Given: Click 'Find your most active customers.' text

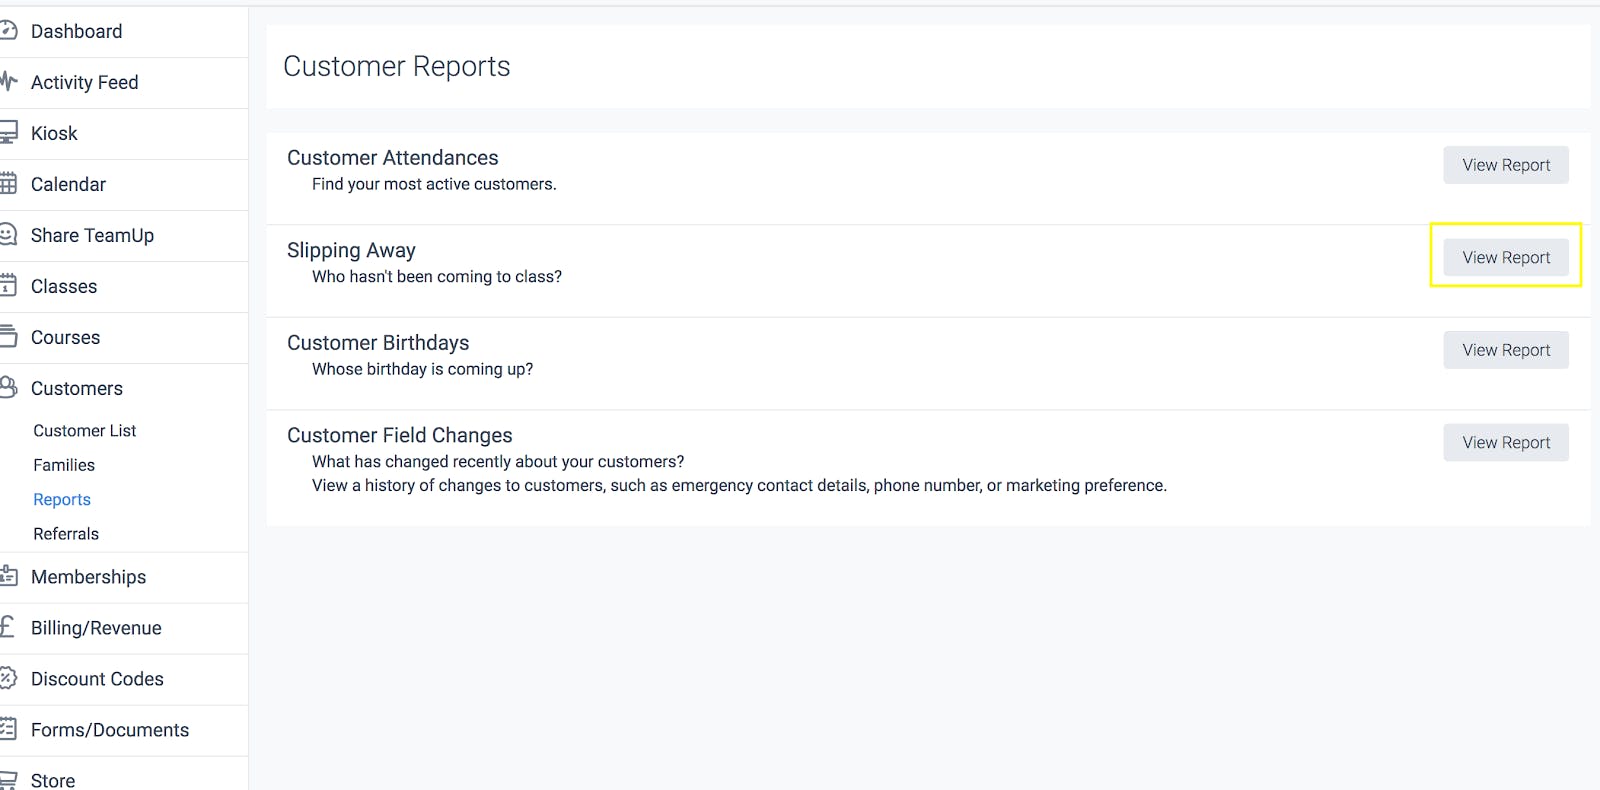Looking at the screenshot, I should (434, 184).
